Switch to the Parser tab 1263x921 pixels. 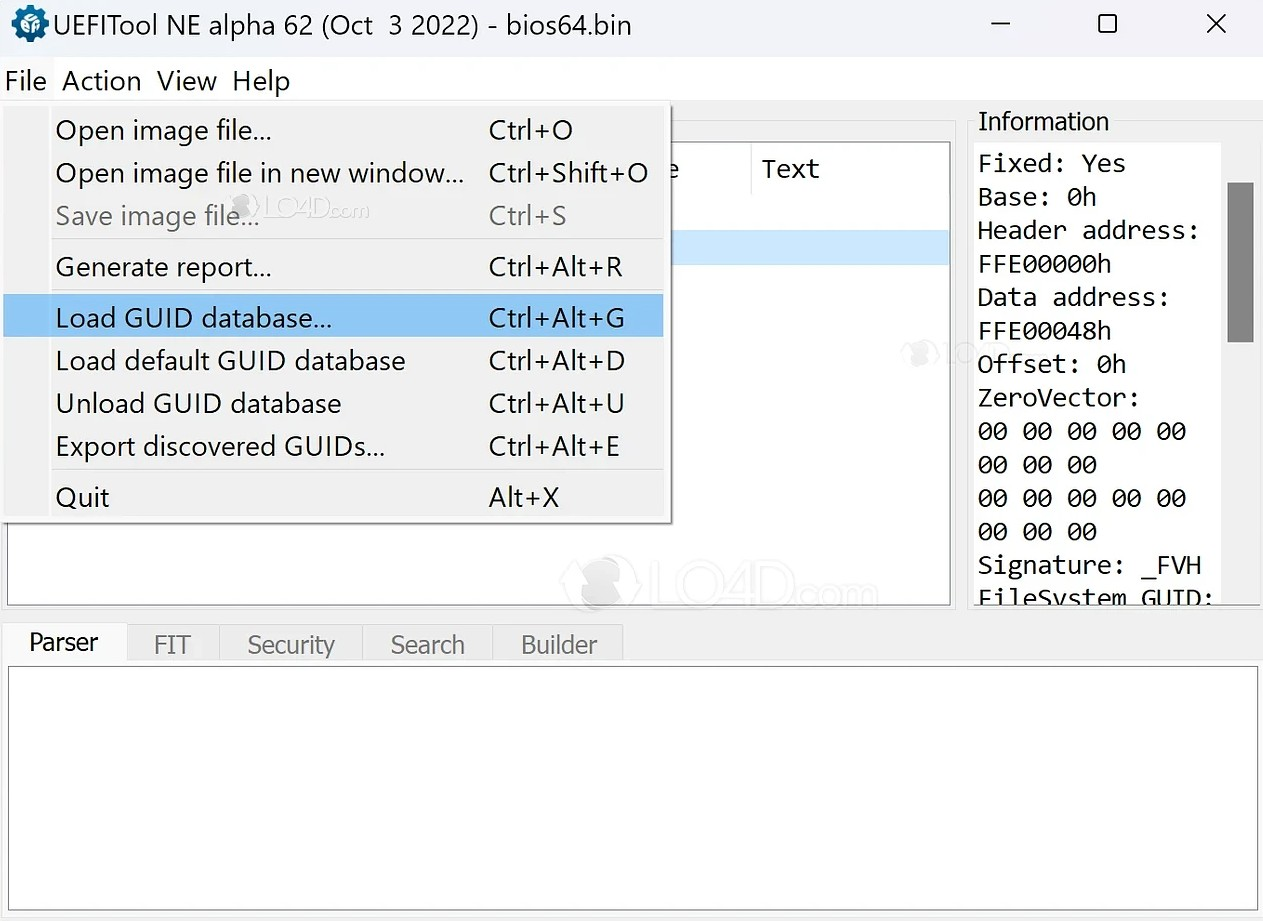tap(64, 643)
